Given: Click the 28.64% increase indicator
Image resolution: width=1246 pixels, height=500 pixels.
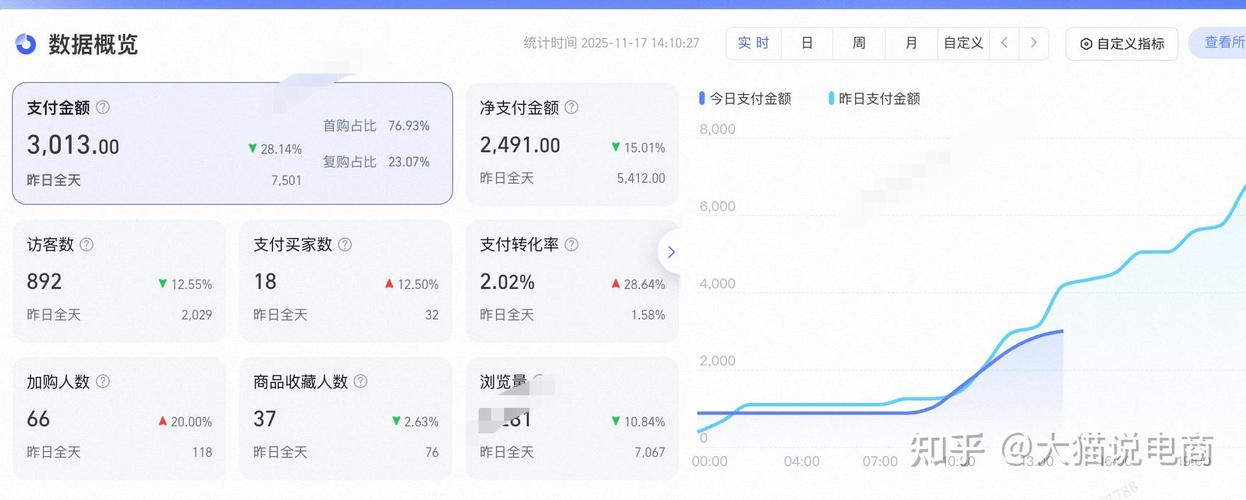Looking at the screenshot, I should pos(638,284).
